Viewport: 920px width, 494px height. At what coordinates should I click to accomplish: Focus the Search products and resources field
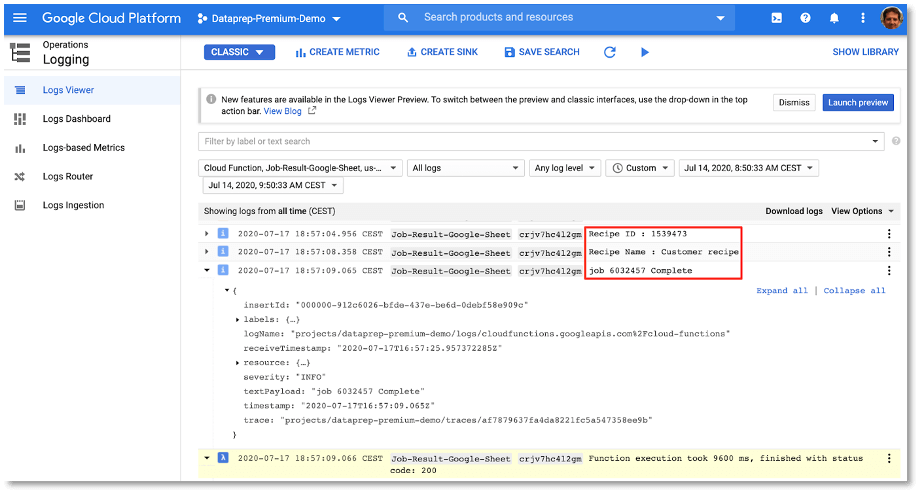pyautogui.click(x=560, y=18)
